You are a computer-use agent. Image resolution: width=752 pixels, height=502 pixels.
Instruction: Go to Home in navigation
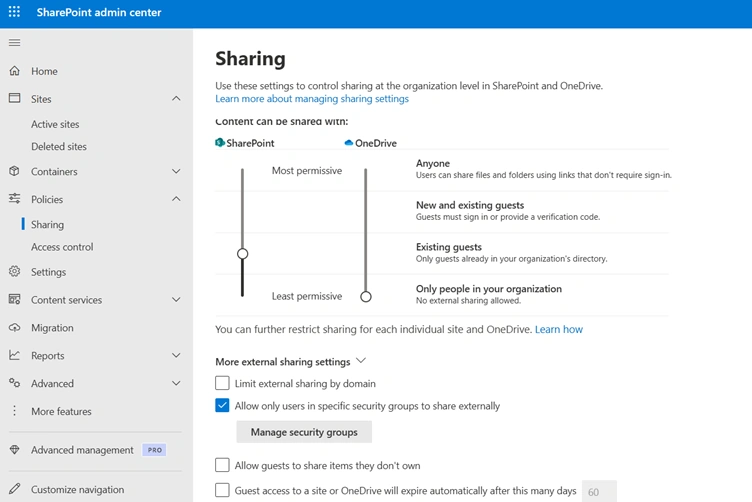[44, 71]
